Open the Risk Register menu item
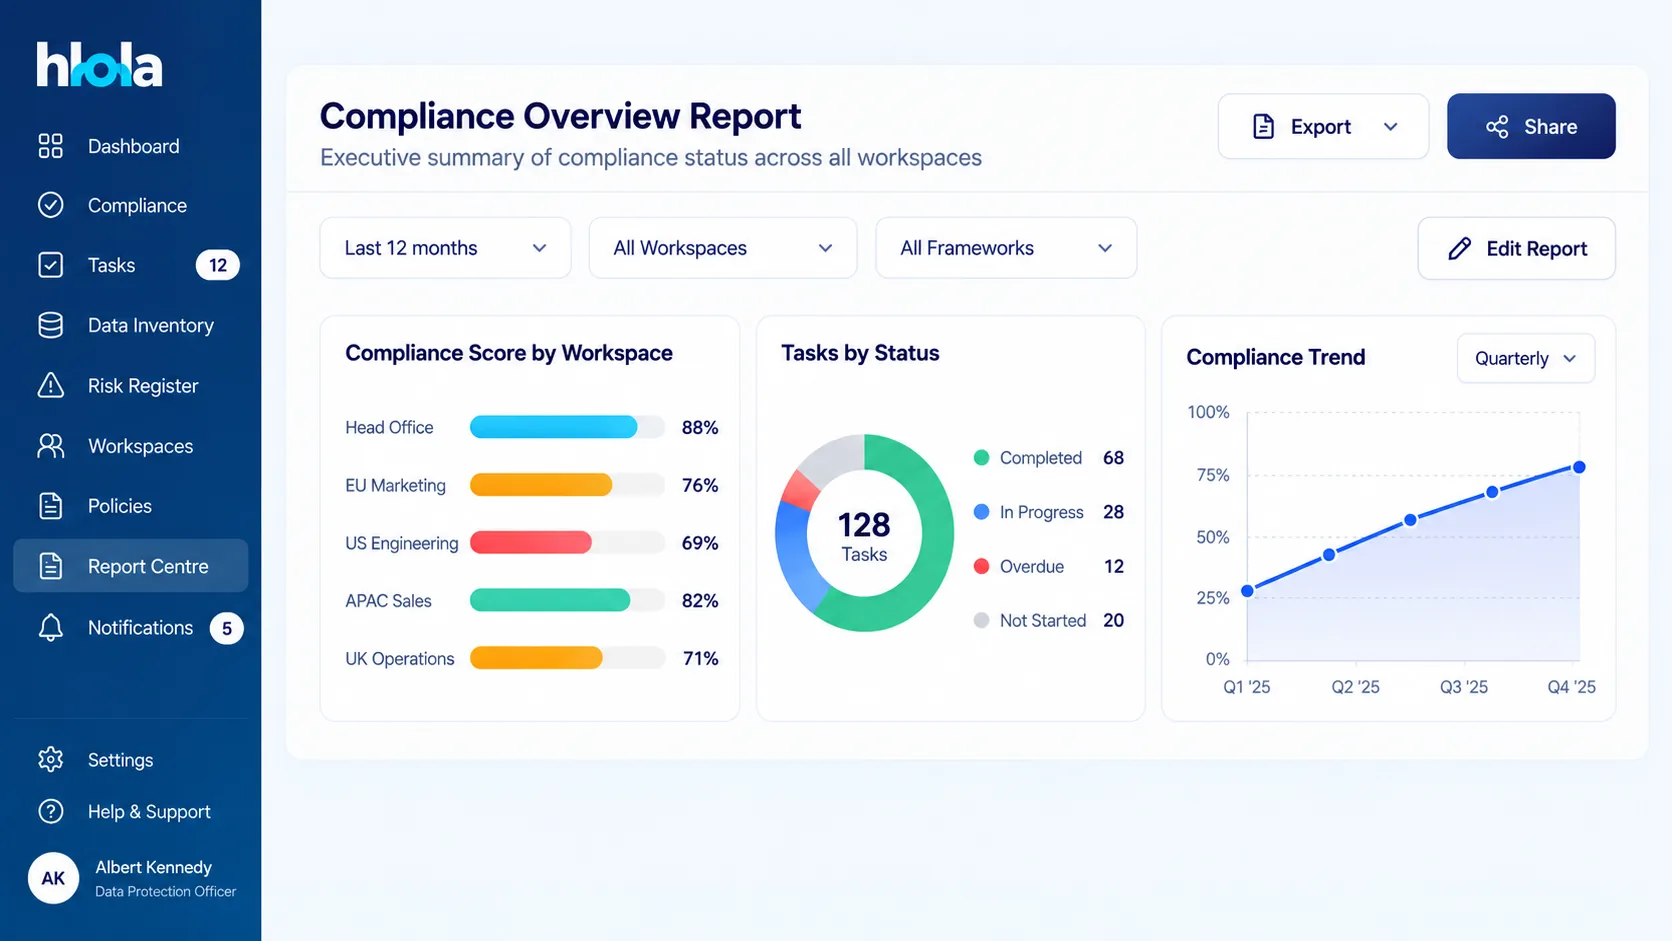Screen dimensions: 1672x941 (x=131, y=385)
